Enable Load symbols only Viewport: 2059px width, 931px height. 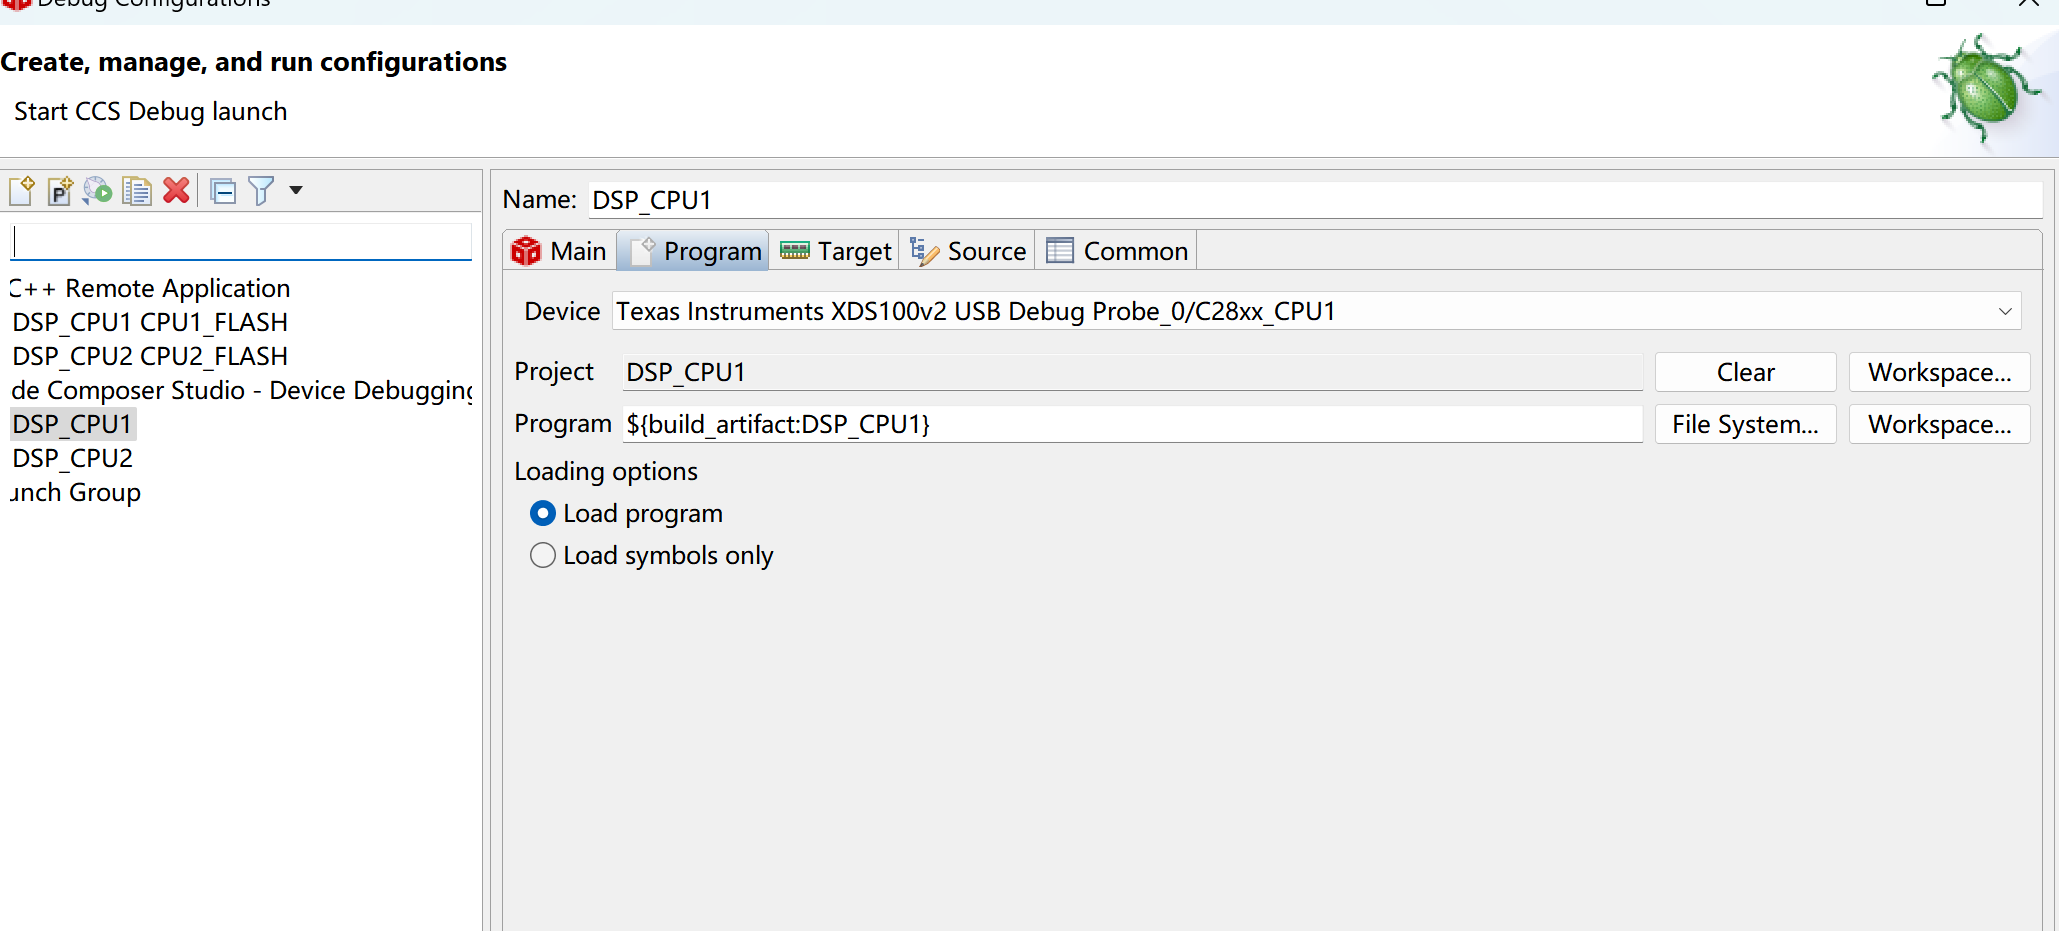click(542, 555)
